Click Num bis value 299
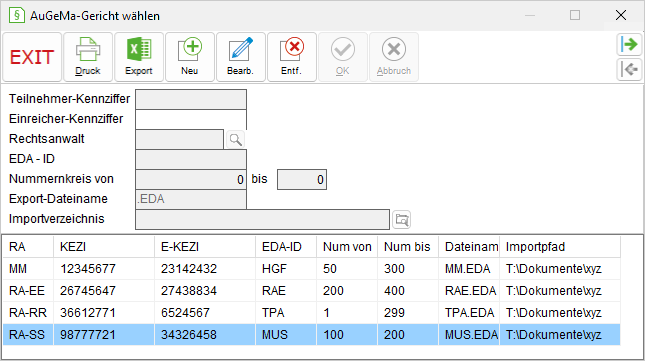The image size is (645, 361). coord(394,313)
